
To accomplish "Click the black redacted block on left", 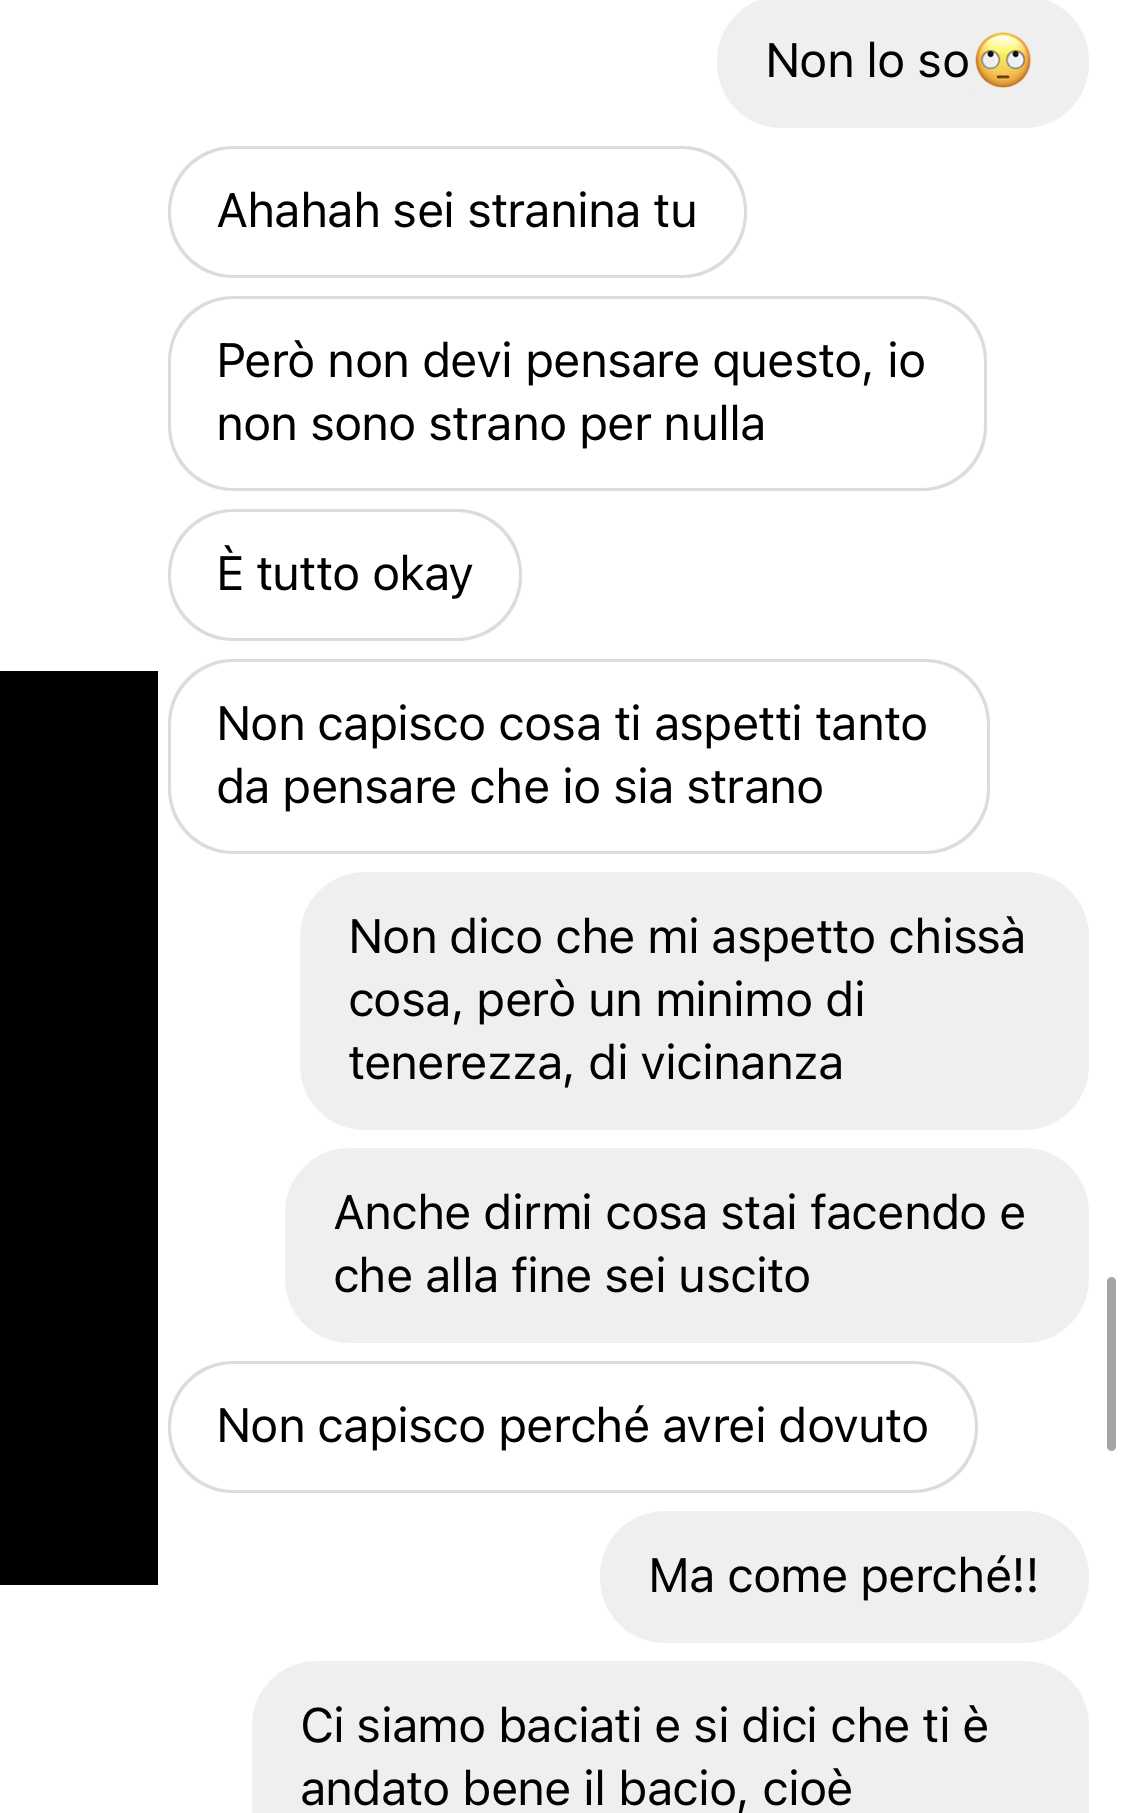I will click(x=79, y=1127).
